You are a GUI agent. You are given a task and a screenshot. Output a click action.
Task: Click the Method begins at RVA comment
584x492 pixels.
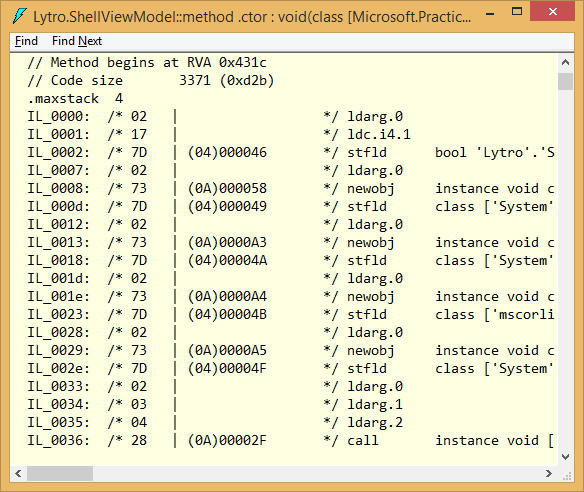pos(147,63)
